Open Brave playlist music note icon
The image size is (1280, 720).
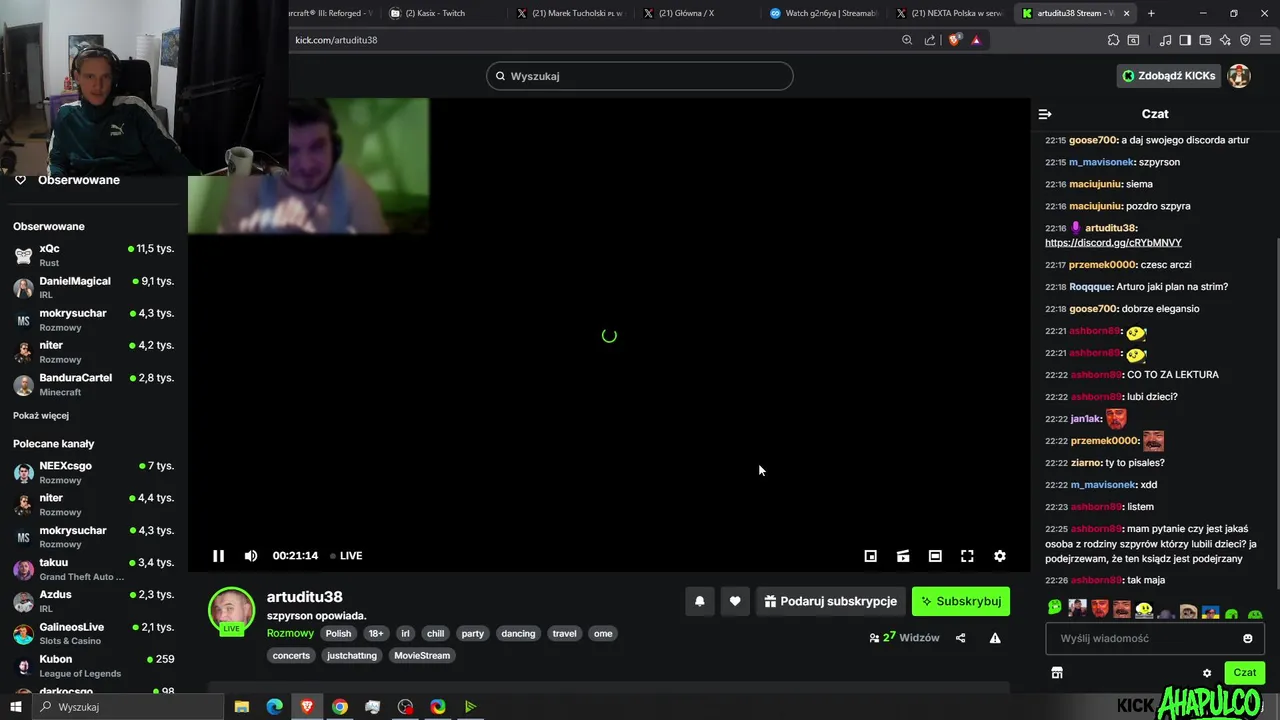[1166, 40]
